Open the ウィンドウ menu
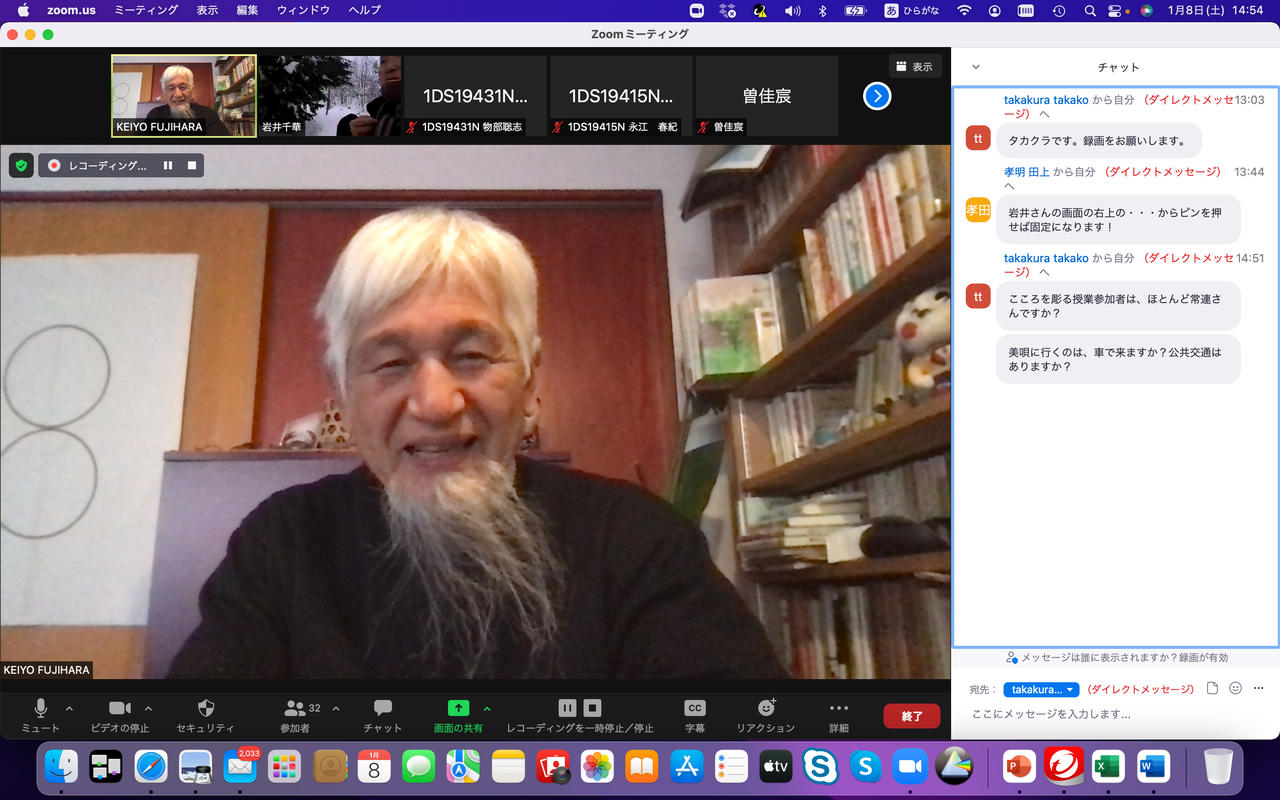Viewport: 1280px width, 800px height. (303, 10)
